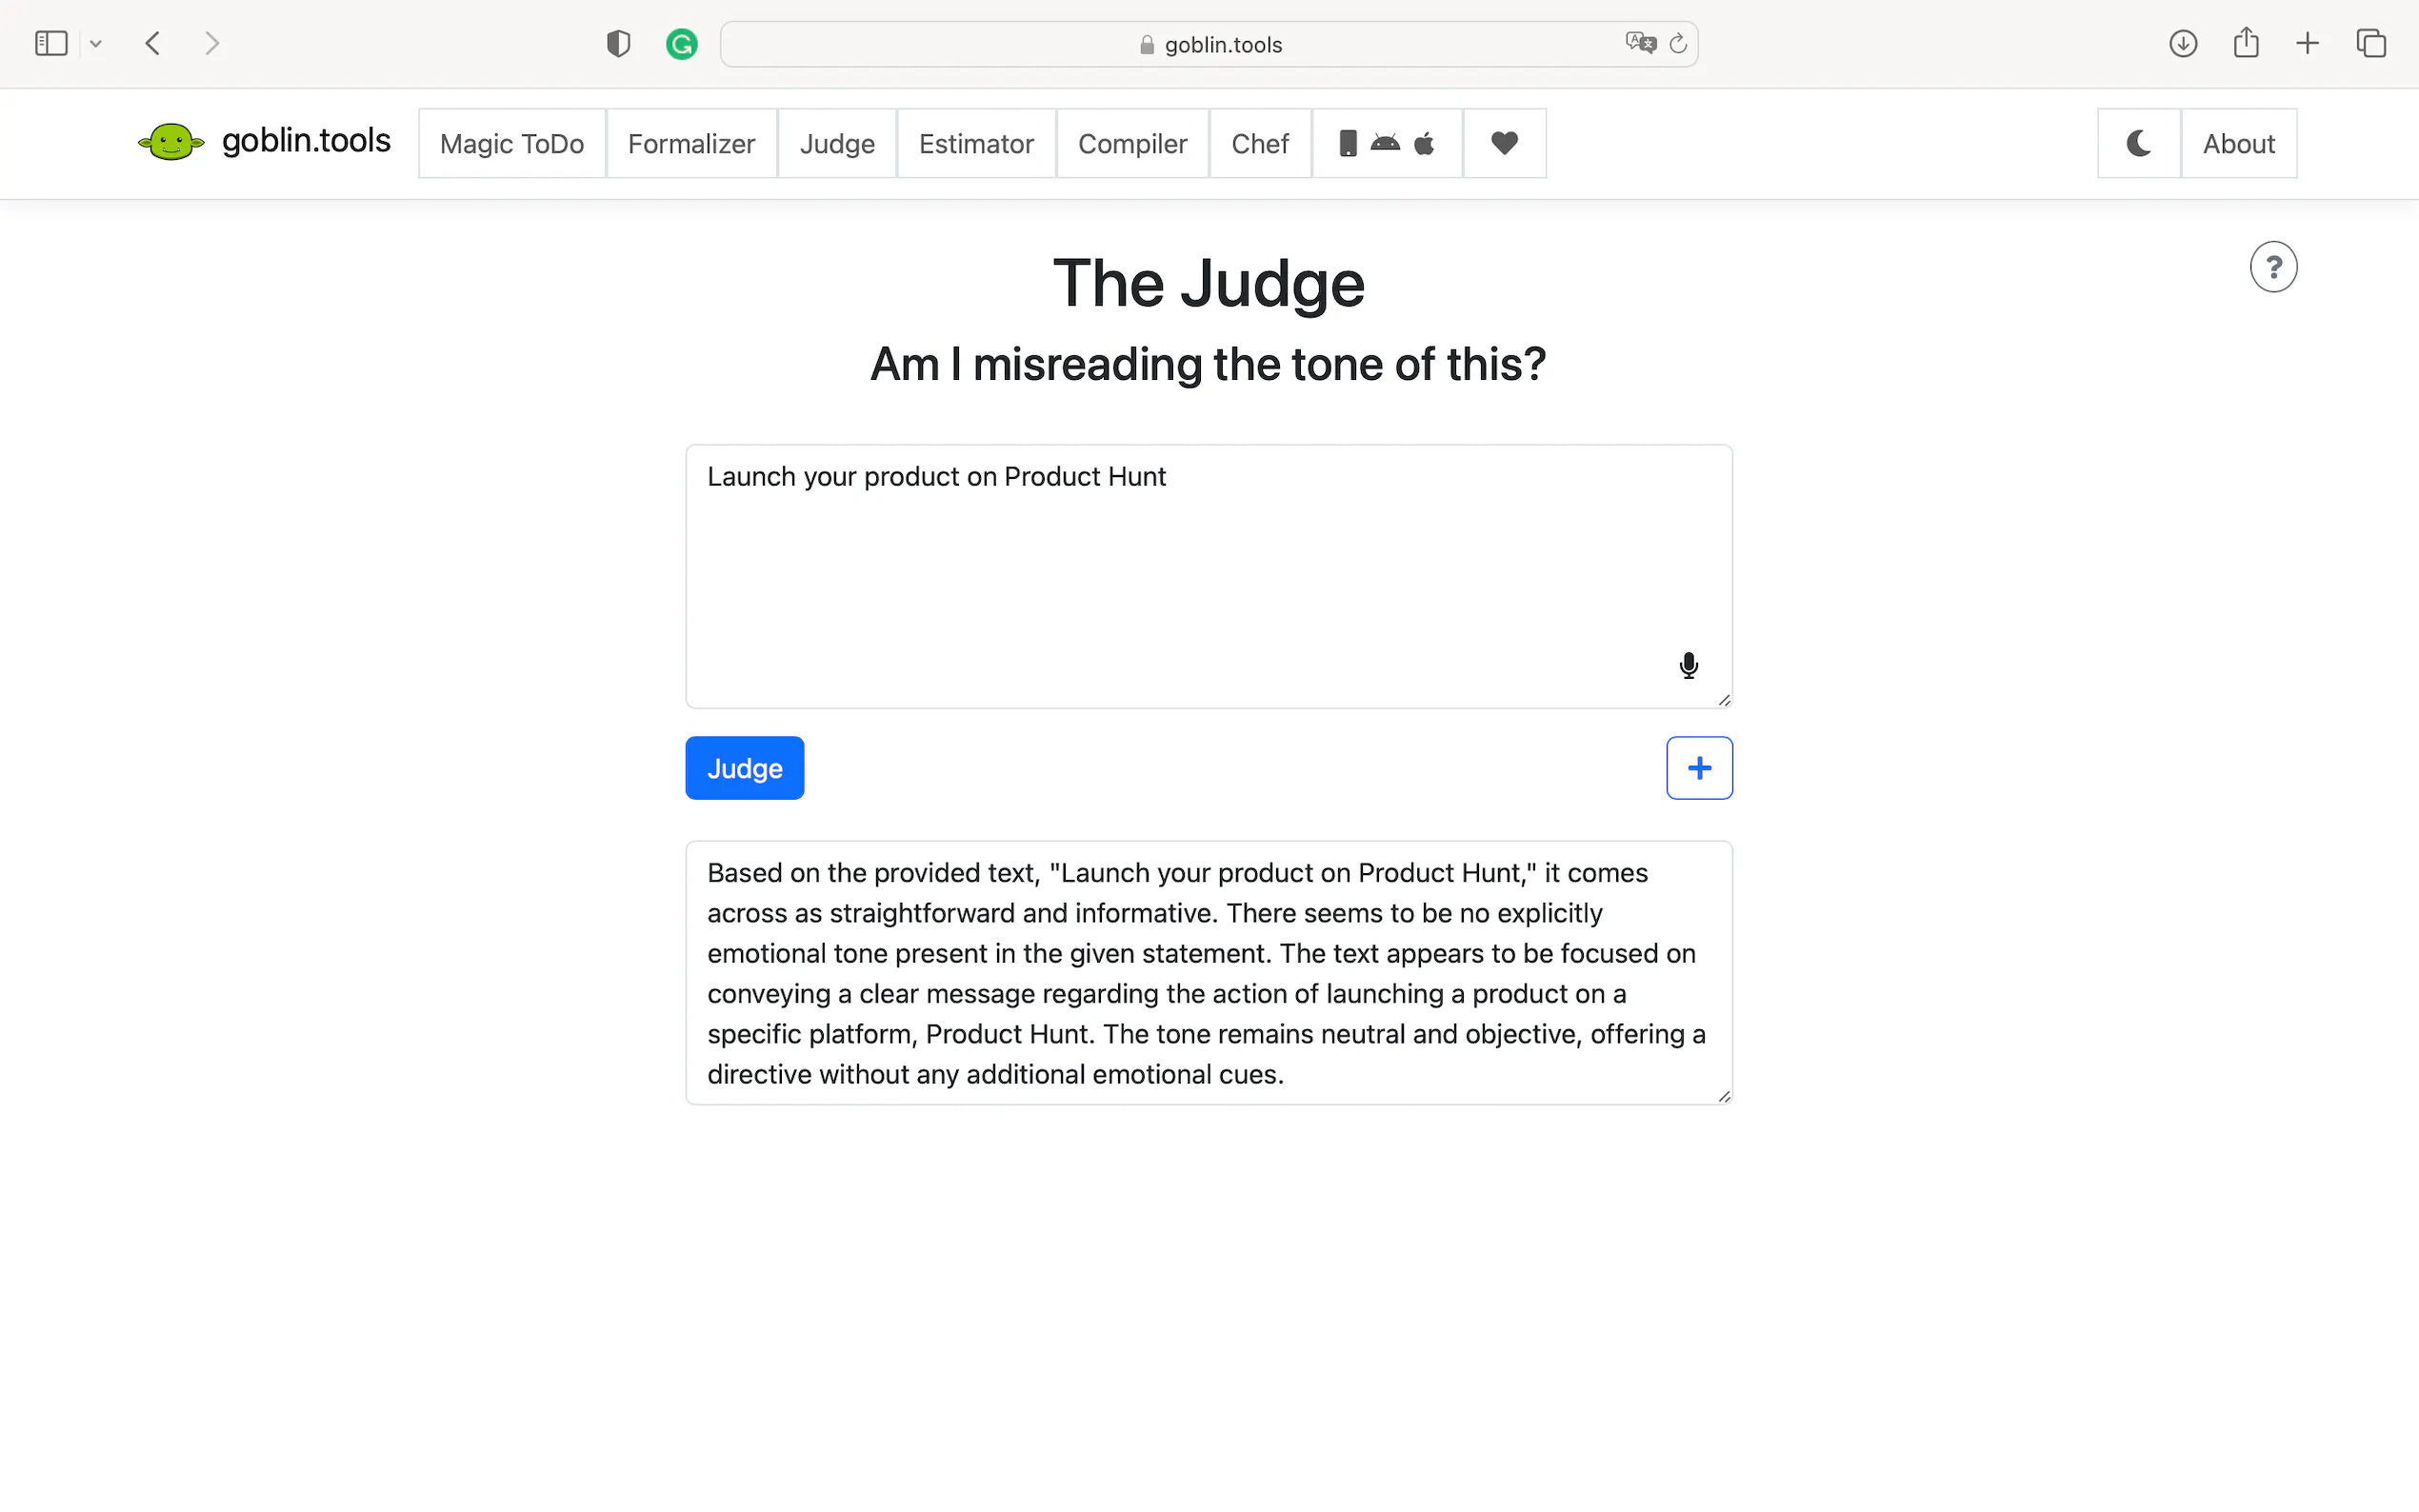Open the heart support page icon

[x=1504, y=143]
